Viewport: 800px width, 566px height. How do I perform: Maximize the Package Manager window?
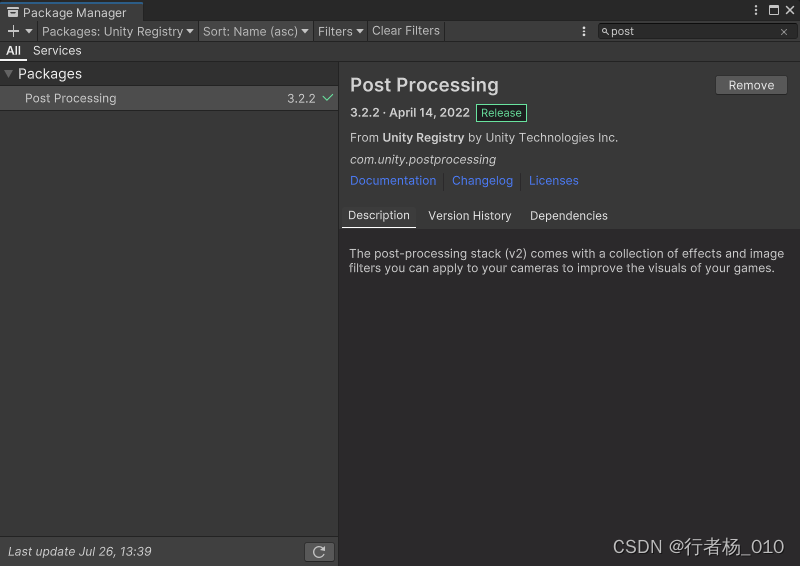point(773,10)
